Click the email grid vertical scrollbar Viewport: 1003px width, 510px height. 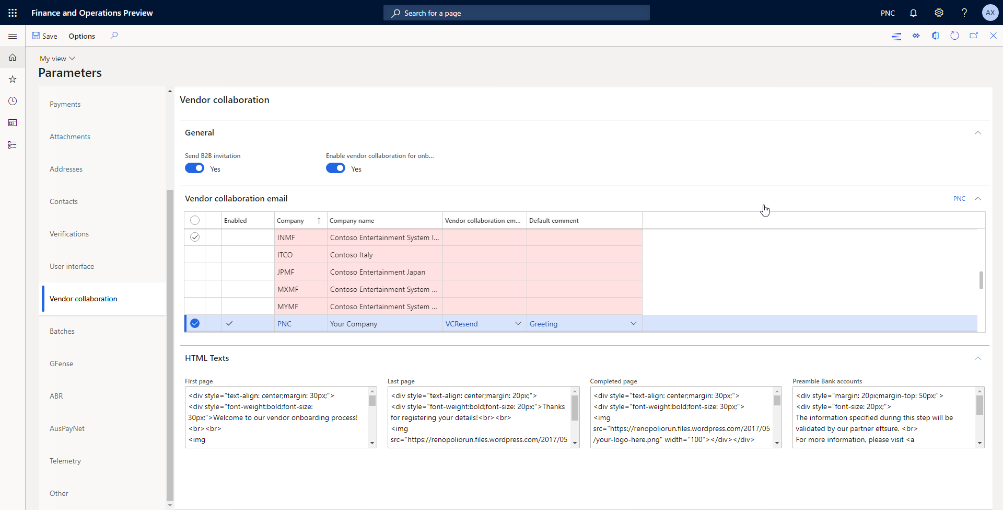[981, 280]
